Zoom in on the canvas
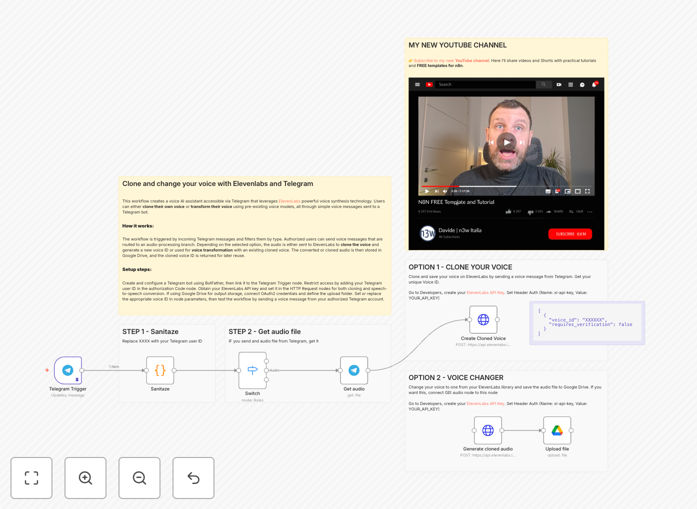The image size is (697, 509). (85, 478)
